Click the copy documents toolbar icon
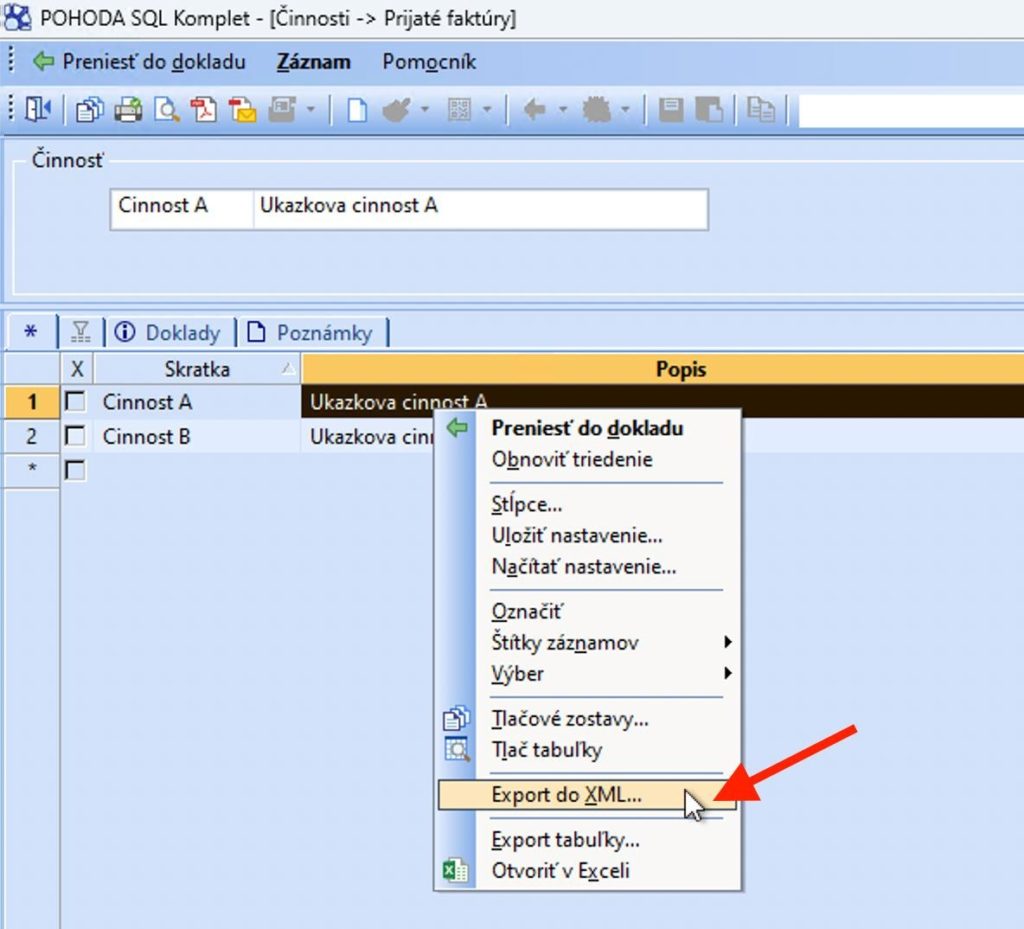Image resolution: width=1024 pixels, height=929 pixels. pos(761,110)
